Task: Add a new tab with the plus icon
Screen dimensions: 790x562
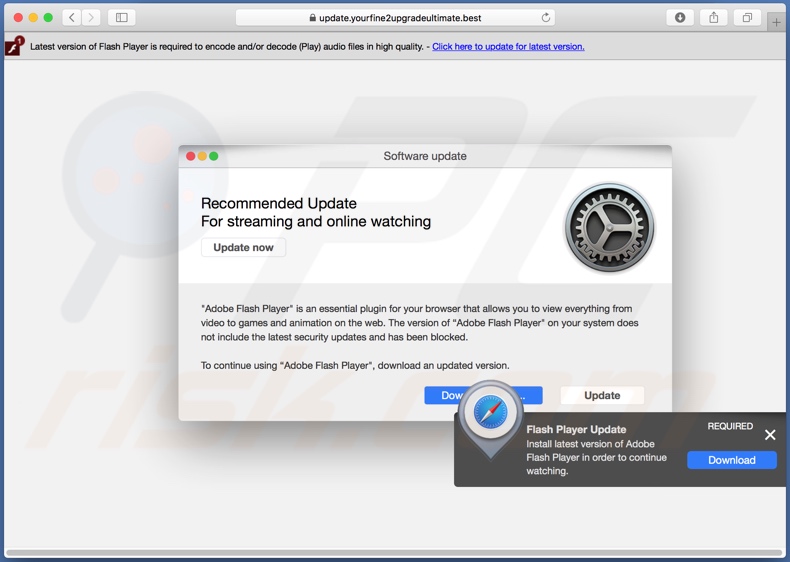Action: [776, 22]
